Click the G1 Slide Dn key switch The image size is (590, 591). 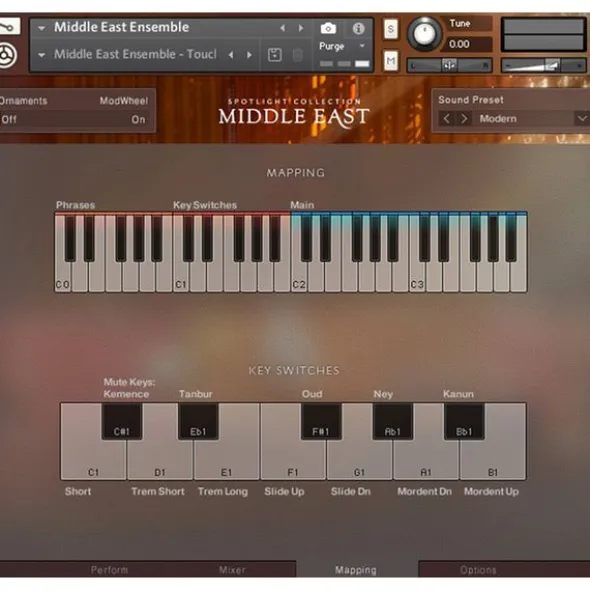[359, 460]
